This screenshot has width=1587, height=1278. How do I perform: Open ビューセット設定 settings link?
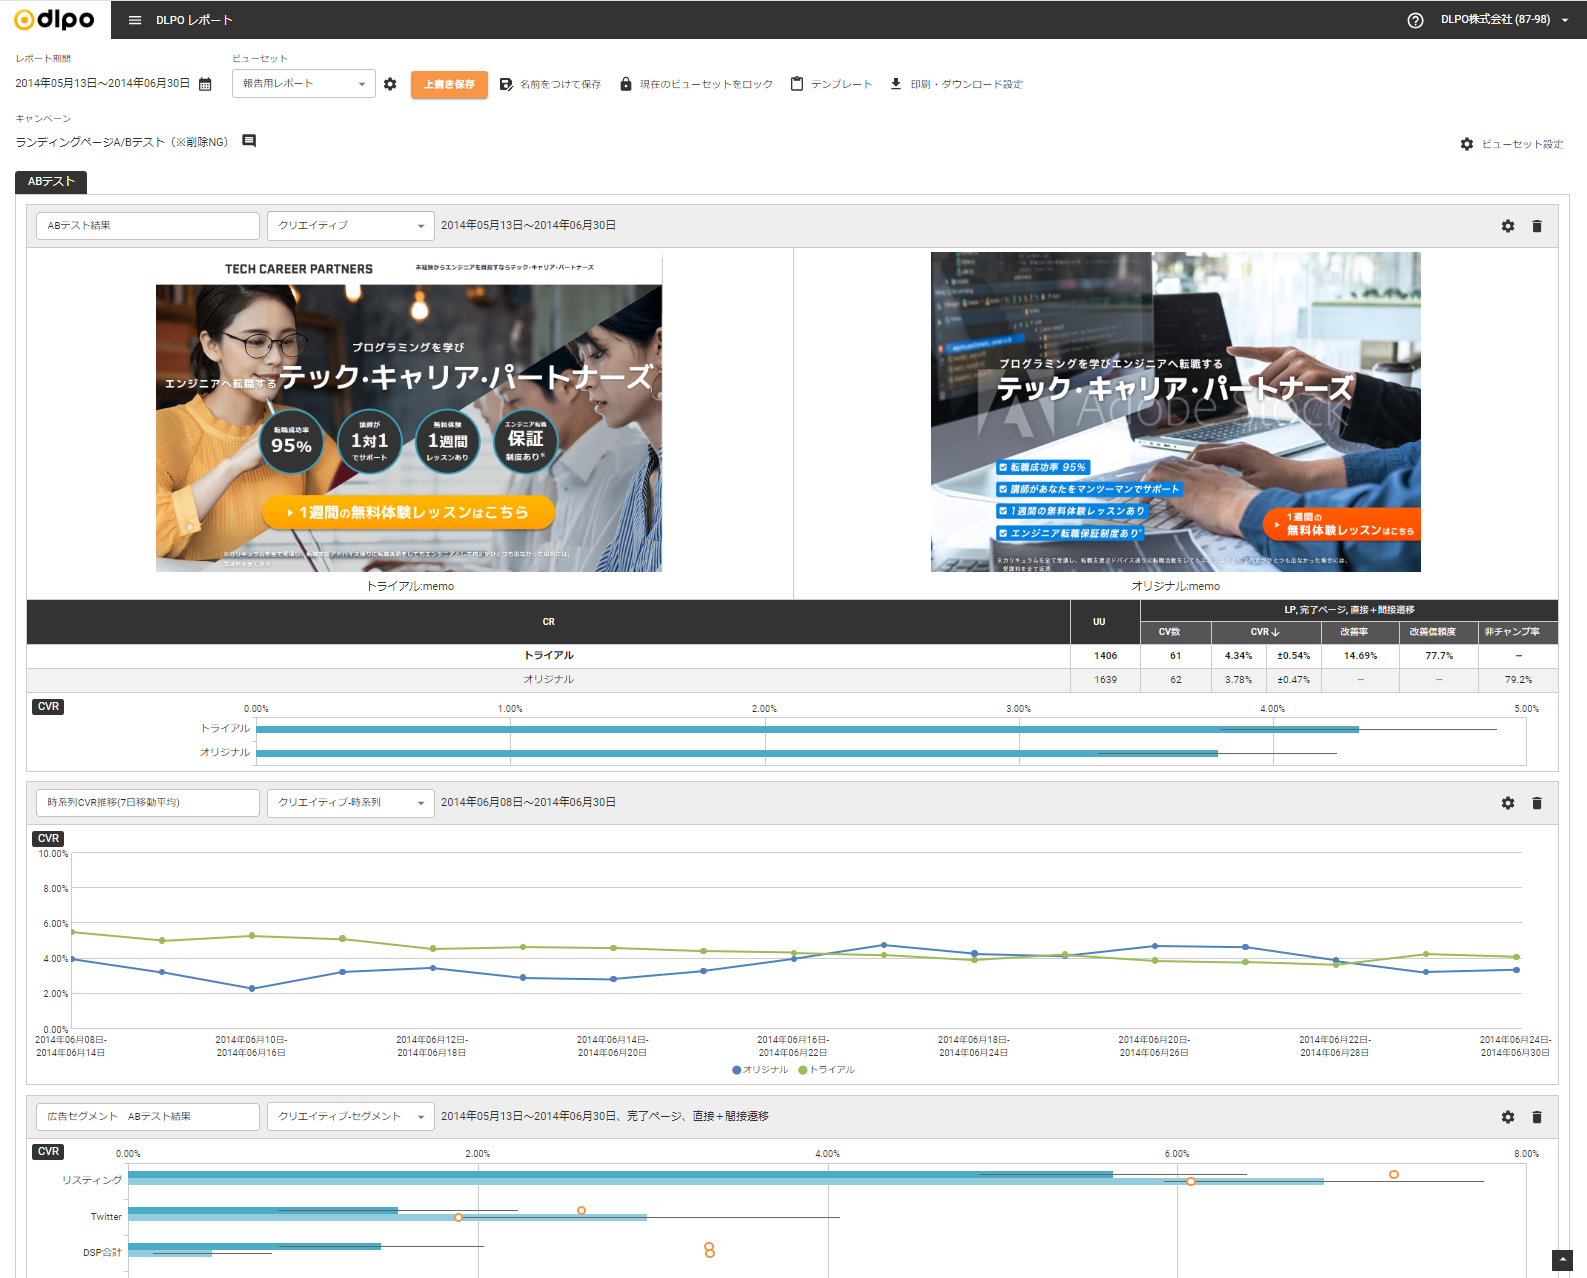coord(1512,144)
